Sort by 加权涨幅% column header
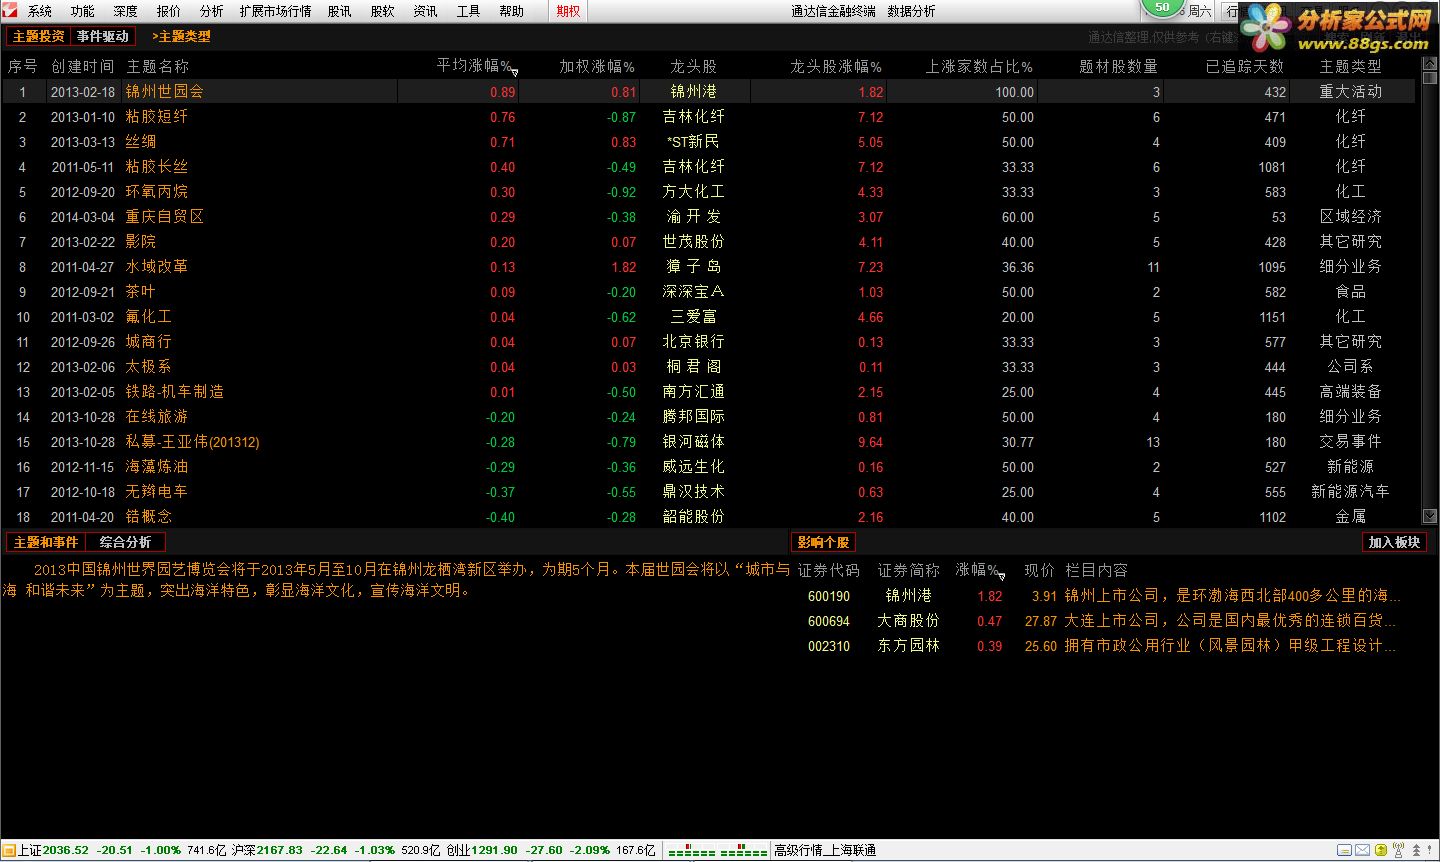Viewport: 1440px width, 862px height. coord(596,66)
